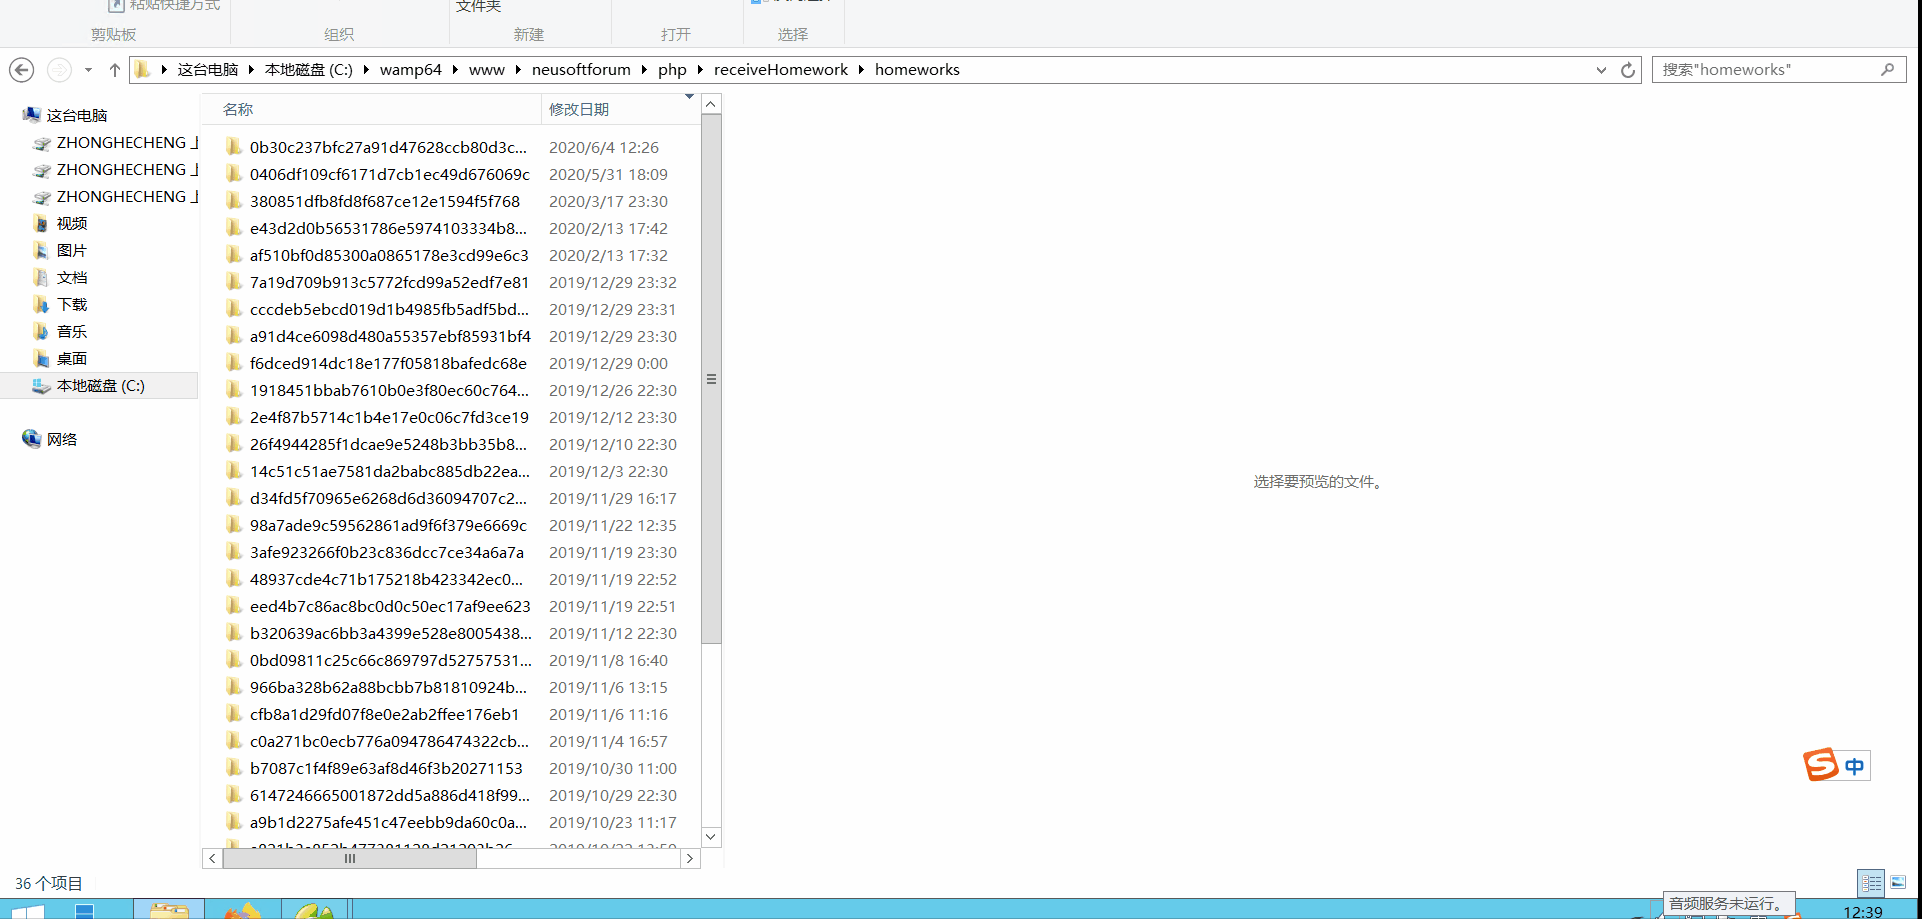Select folder icon of af510bf0d85300a0865178e3cd99e6c3

point(234,255)
